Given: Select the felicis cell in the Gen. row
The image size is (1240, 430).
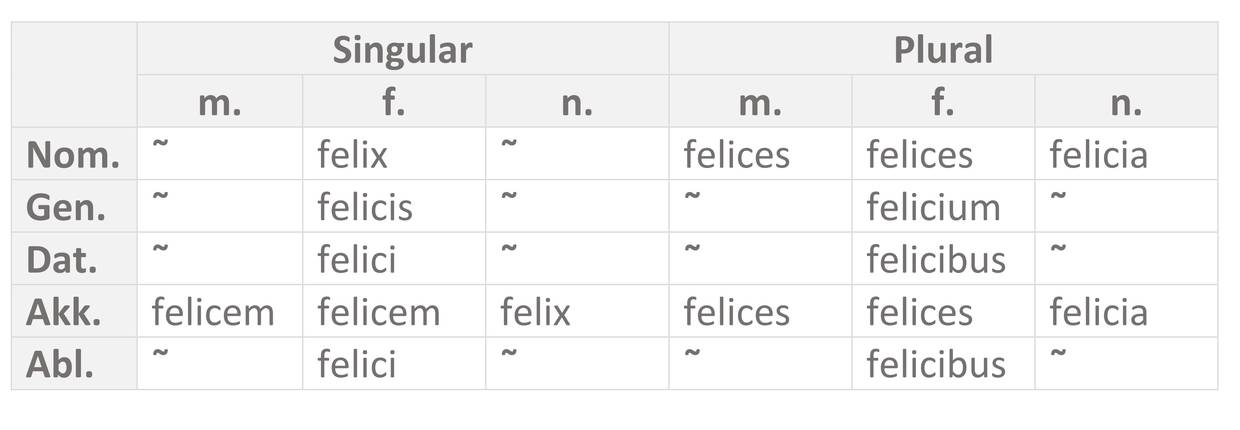Looking at the screenshot, I should click(365, 207).
